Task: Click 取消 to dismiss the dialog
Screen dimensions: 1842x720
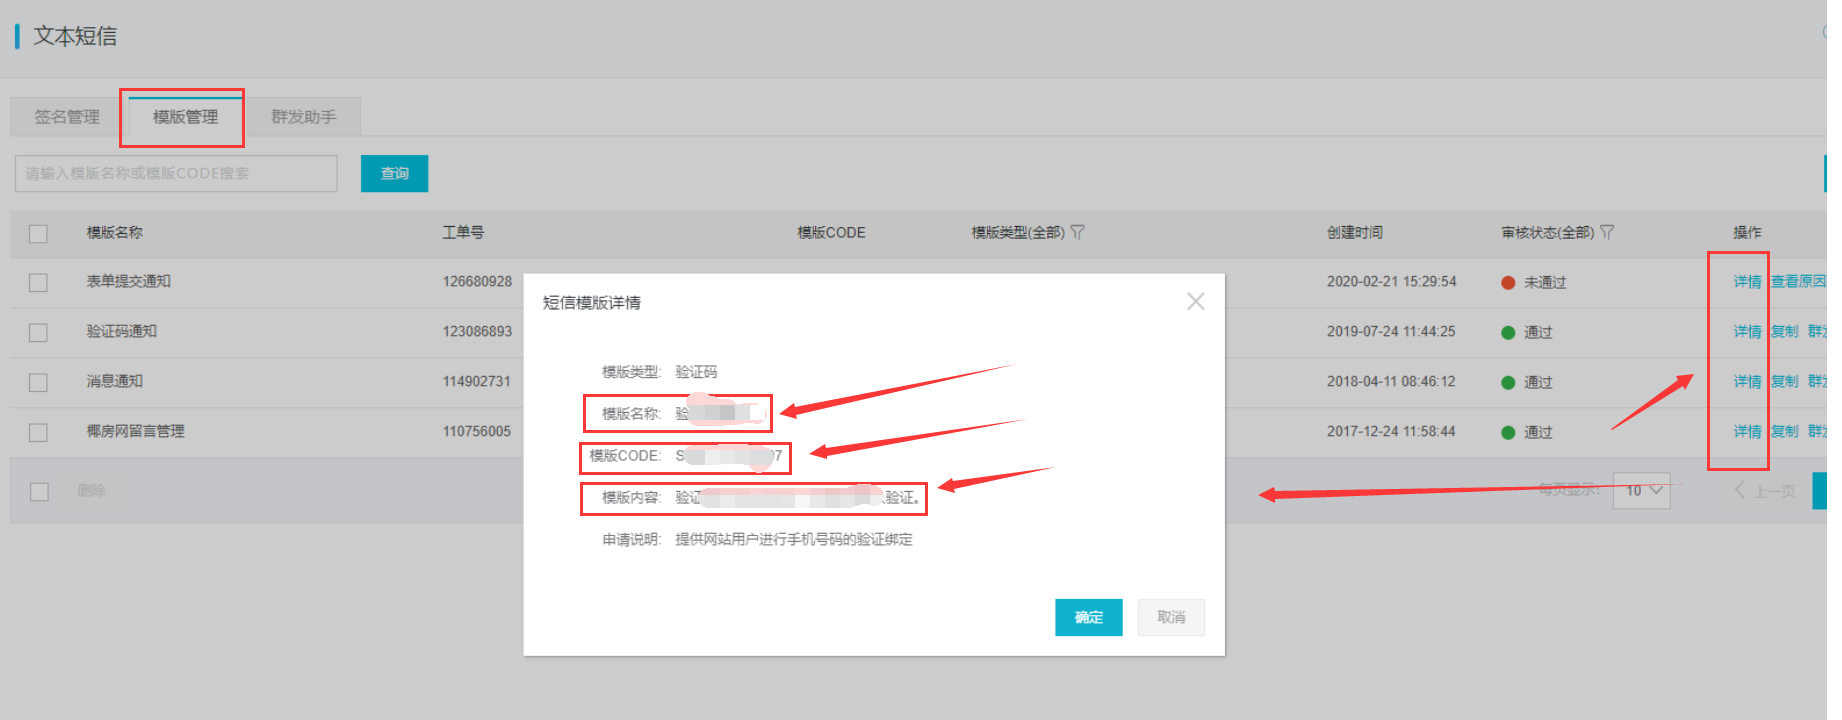Action: click(1171, 617)
